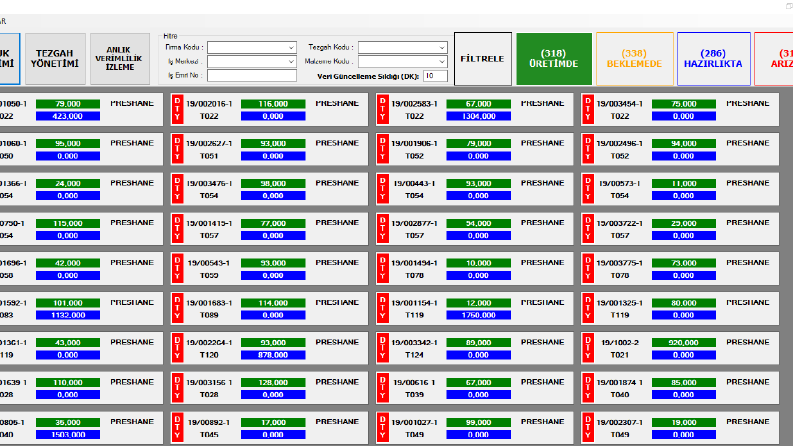Click the DTY badge of order 19/00543-1

[177, 269]
